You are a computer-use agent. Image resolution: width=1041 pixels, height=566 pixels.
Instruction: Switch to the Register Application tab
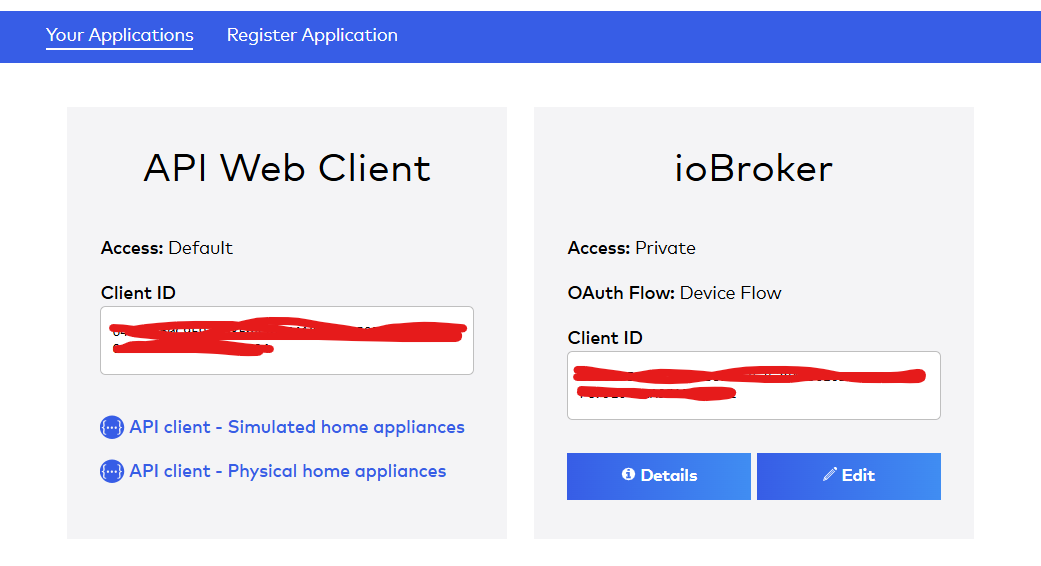(x=312, y=35)
